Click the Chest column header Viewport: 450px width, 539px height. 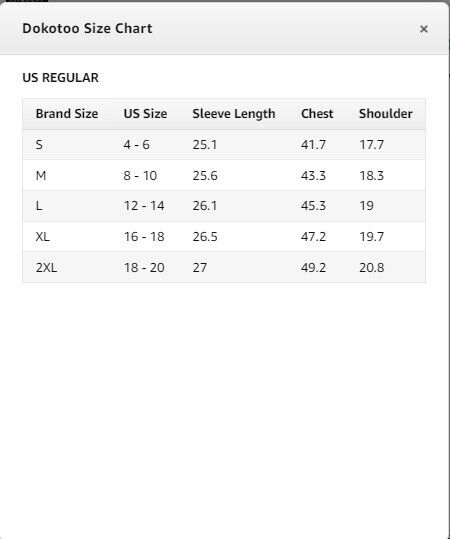(317, 113)
